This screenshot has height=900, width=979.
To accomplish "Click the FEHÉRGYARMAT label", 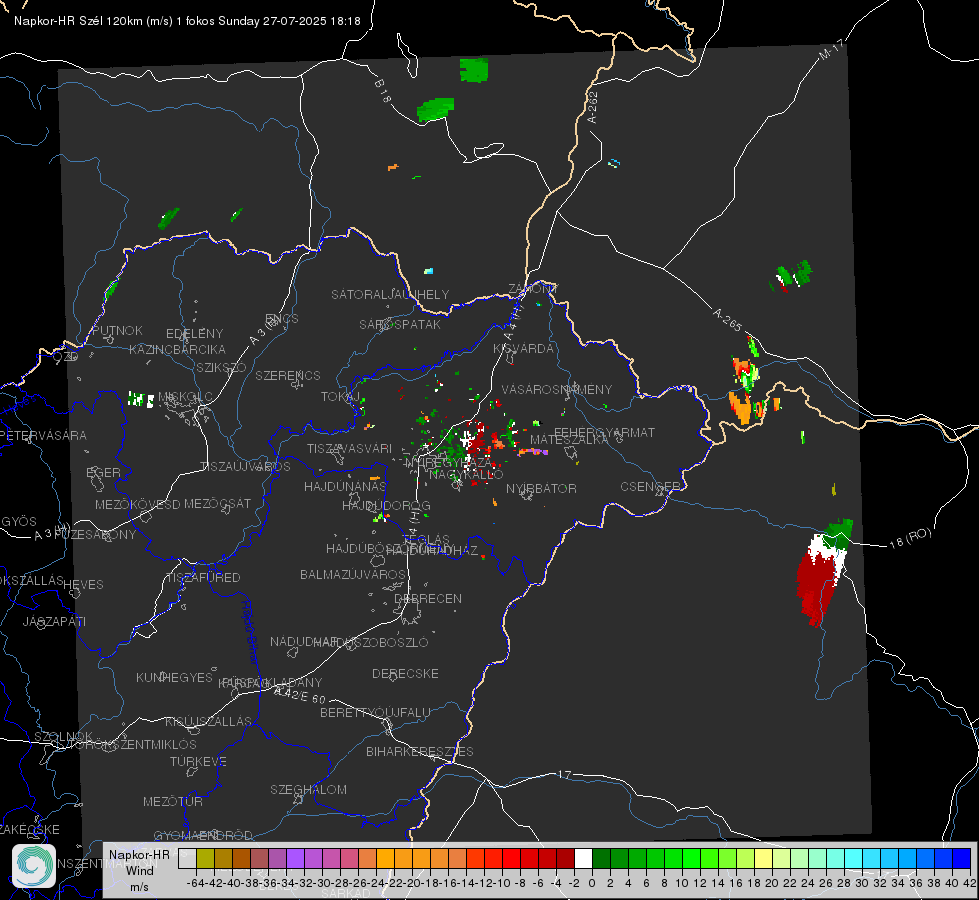I will pyautogui.click(x=604, y=432).
